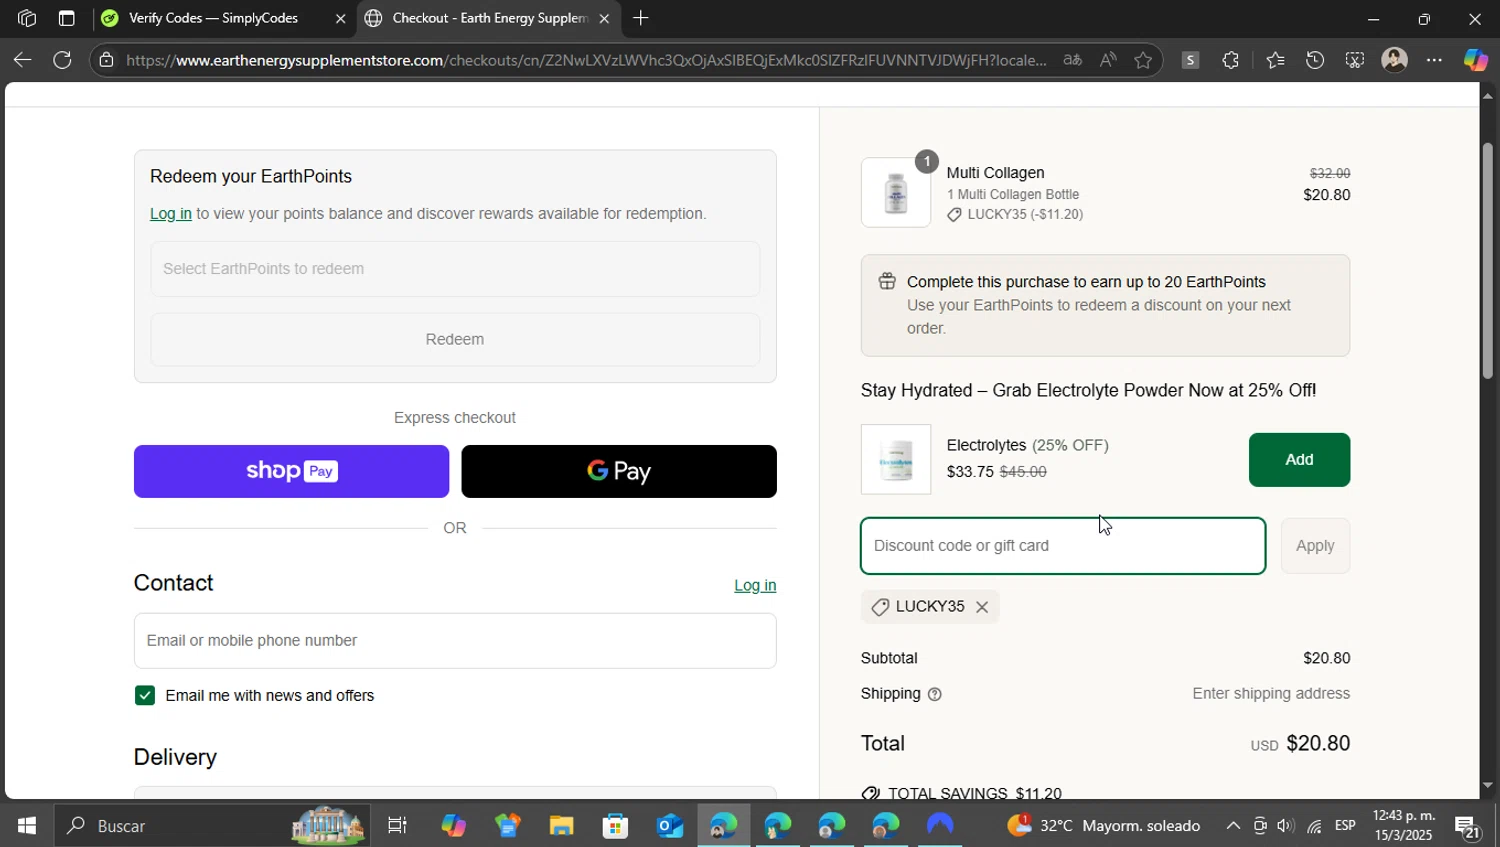Screen dimensions: 1500x847
Task: Open volume control in system tray
Action: pyautogui.click(x=1286, y=826)
